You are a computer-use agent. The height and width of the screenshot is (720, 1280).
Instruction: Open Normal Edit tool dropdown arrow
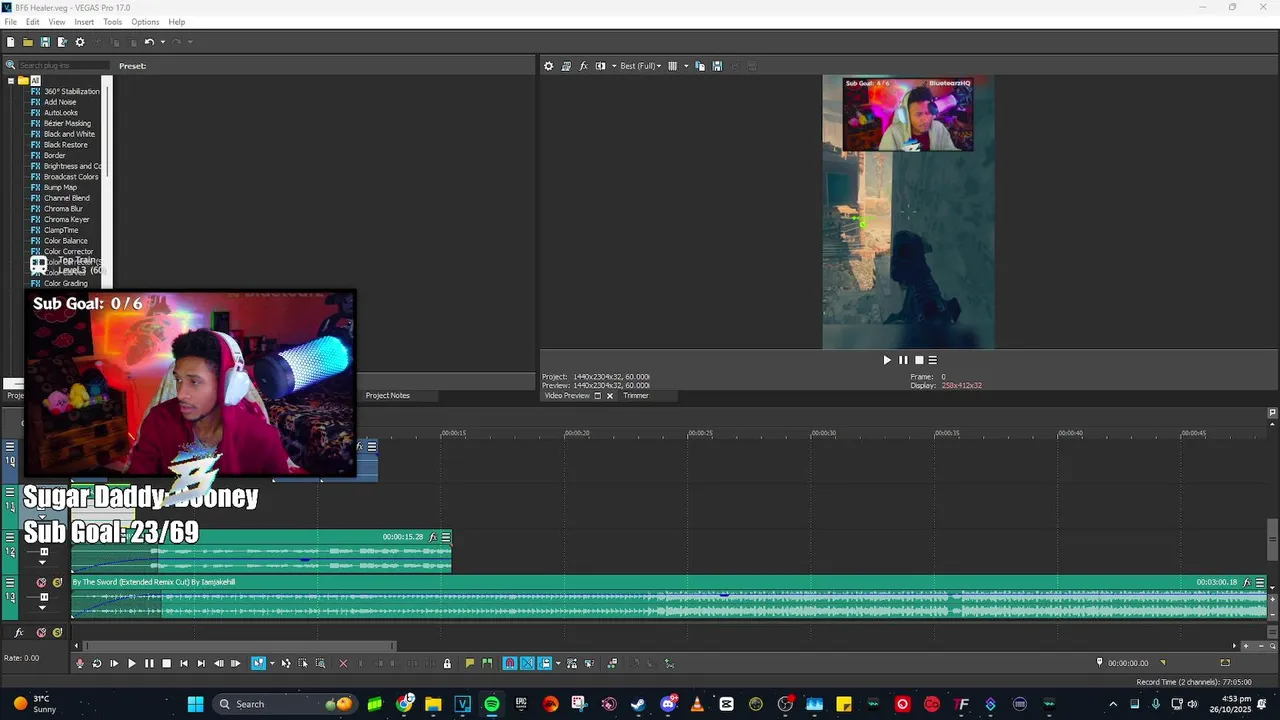(272, 663)
